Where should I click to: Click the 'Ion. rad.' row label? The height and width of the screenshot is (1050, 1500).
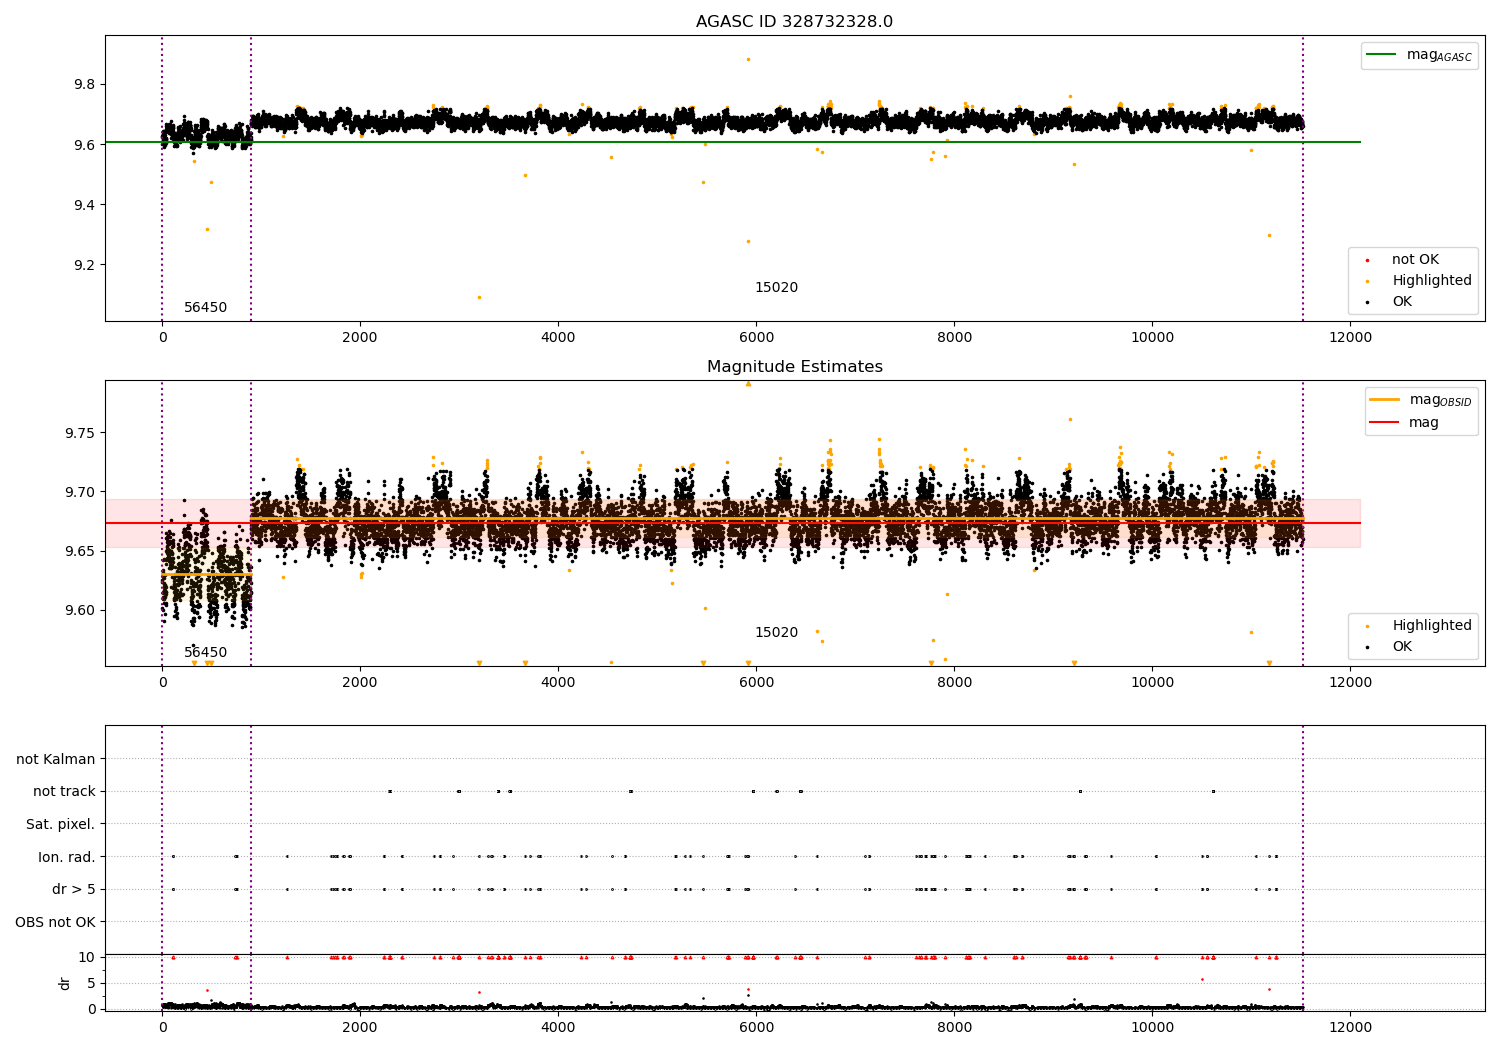(67, 857)
